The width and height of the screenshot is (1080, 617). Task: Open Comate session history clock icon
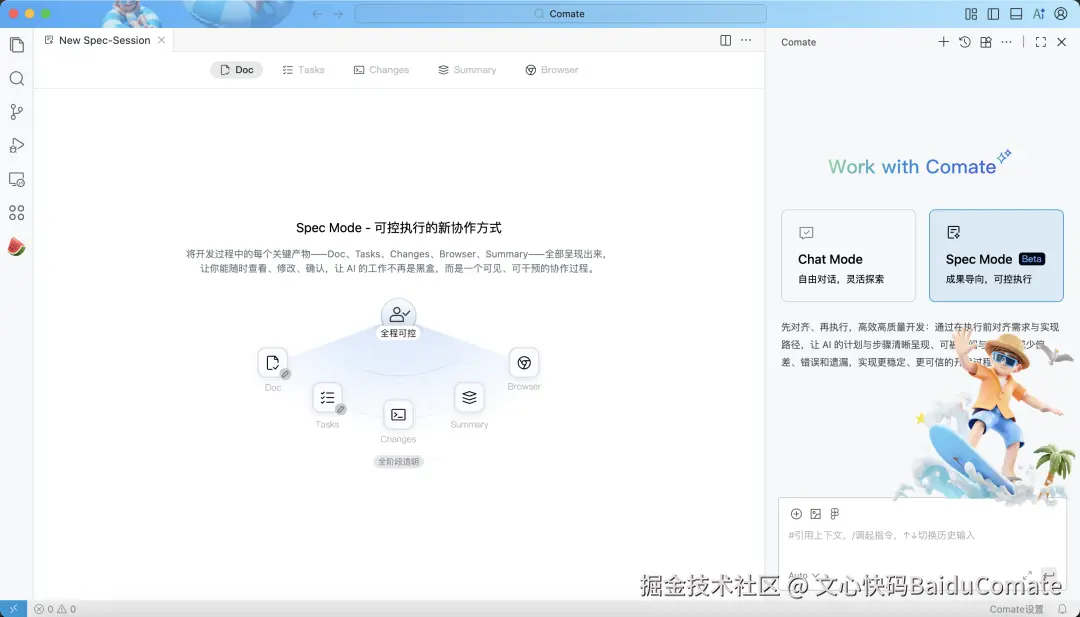point(965,42)
